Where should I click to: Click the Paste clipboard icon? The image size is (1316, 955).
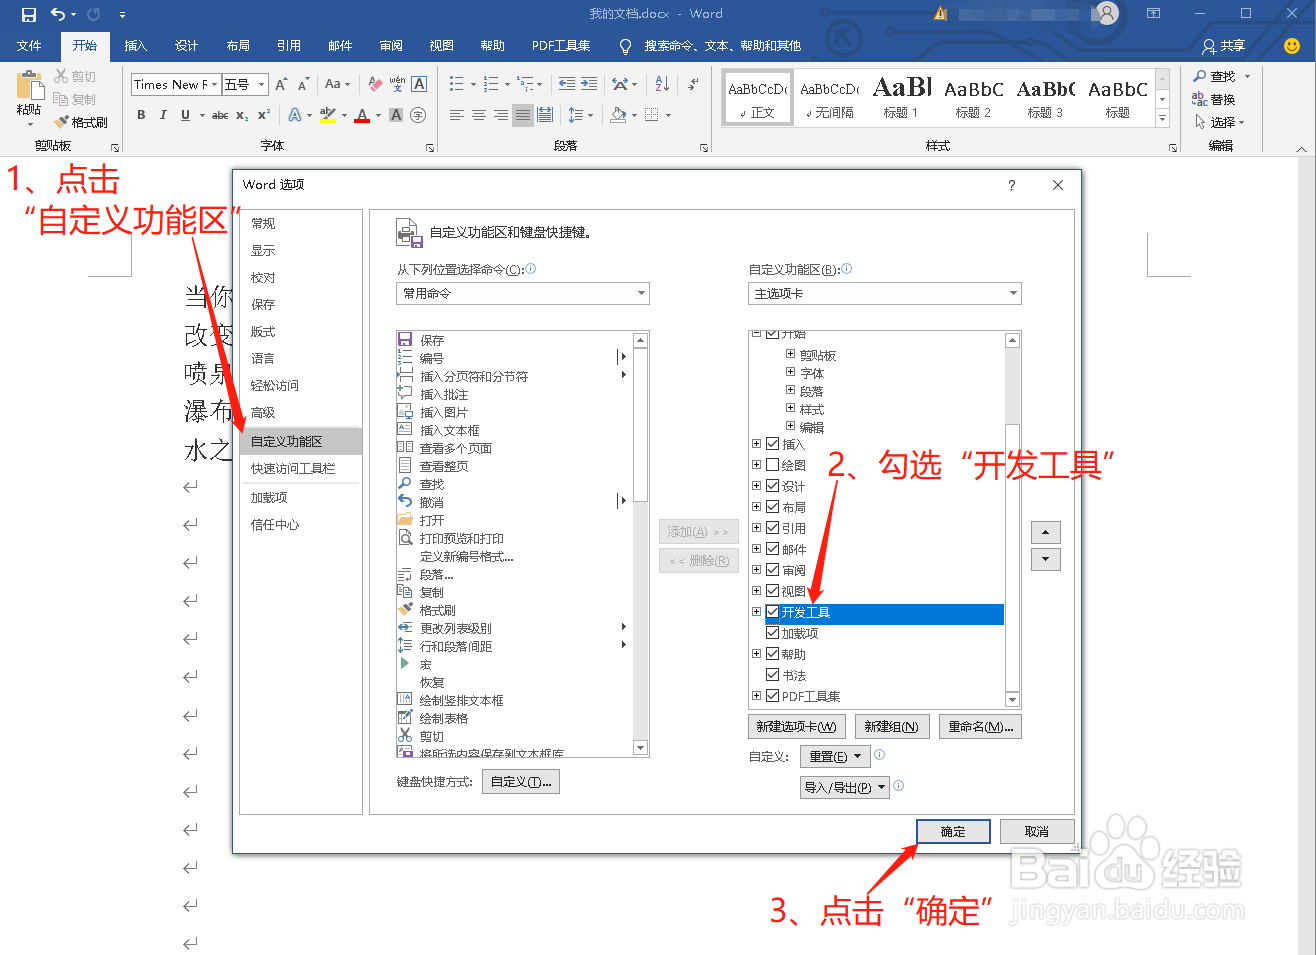point(29,85)
